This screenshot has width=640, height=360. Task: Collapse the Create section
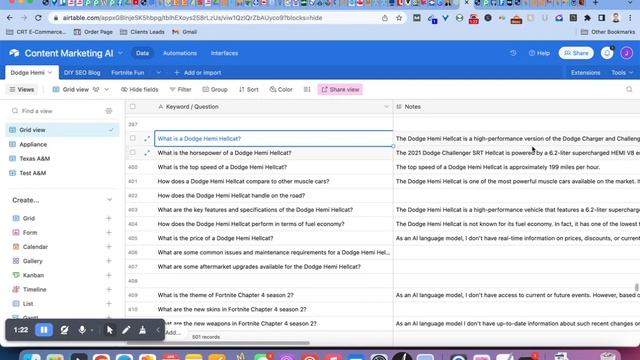(109, 200)
